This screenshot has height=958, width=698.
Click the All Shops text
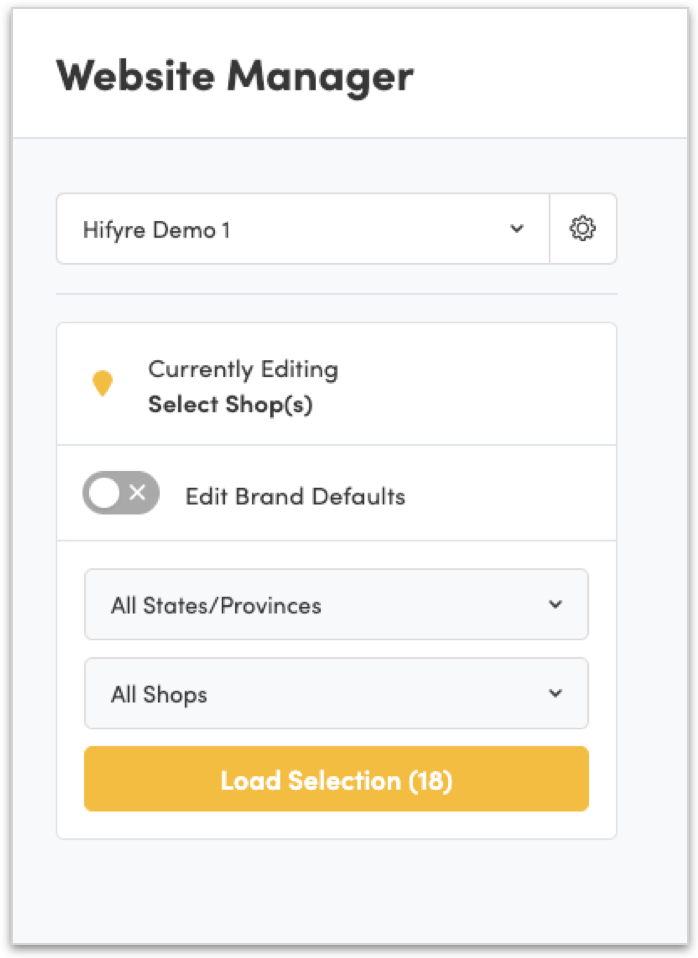[x=159, y=695]
